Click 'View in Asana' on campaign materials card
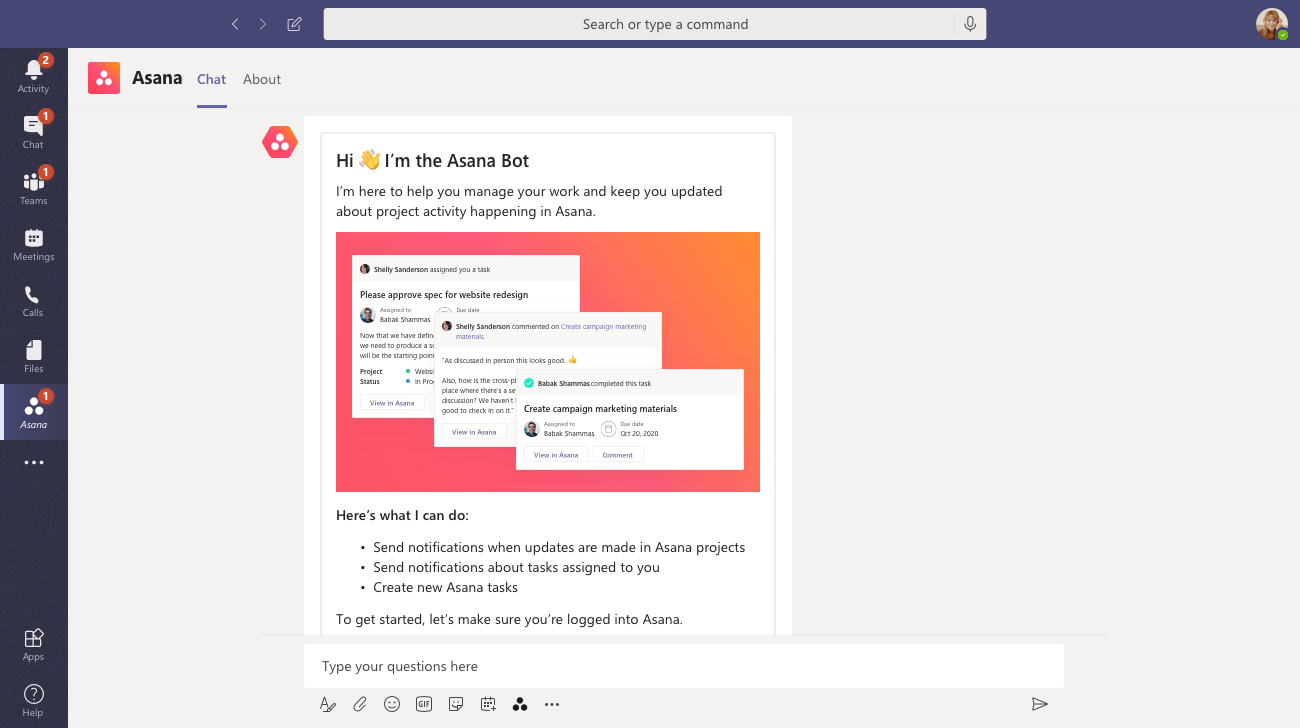The image size is (1300, 728). pos(556,455)
